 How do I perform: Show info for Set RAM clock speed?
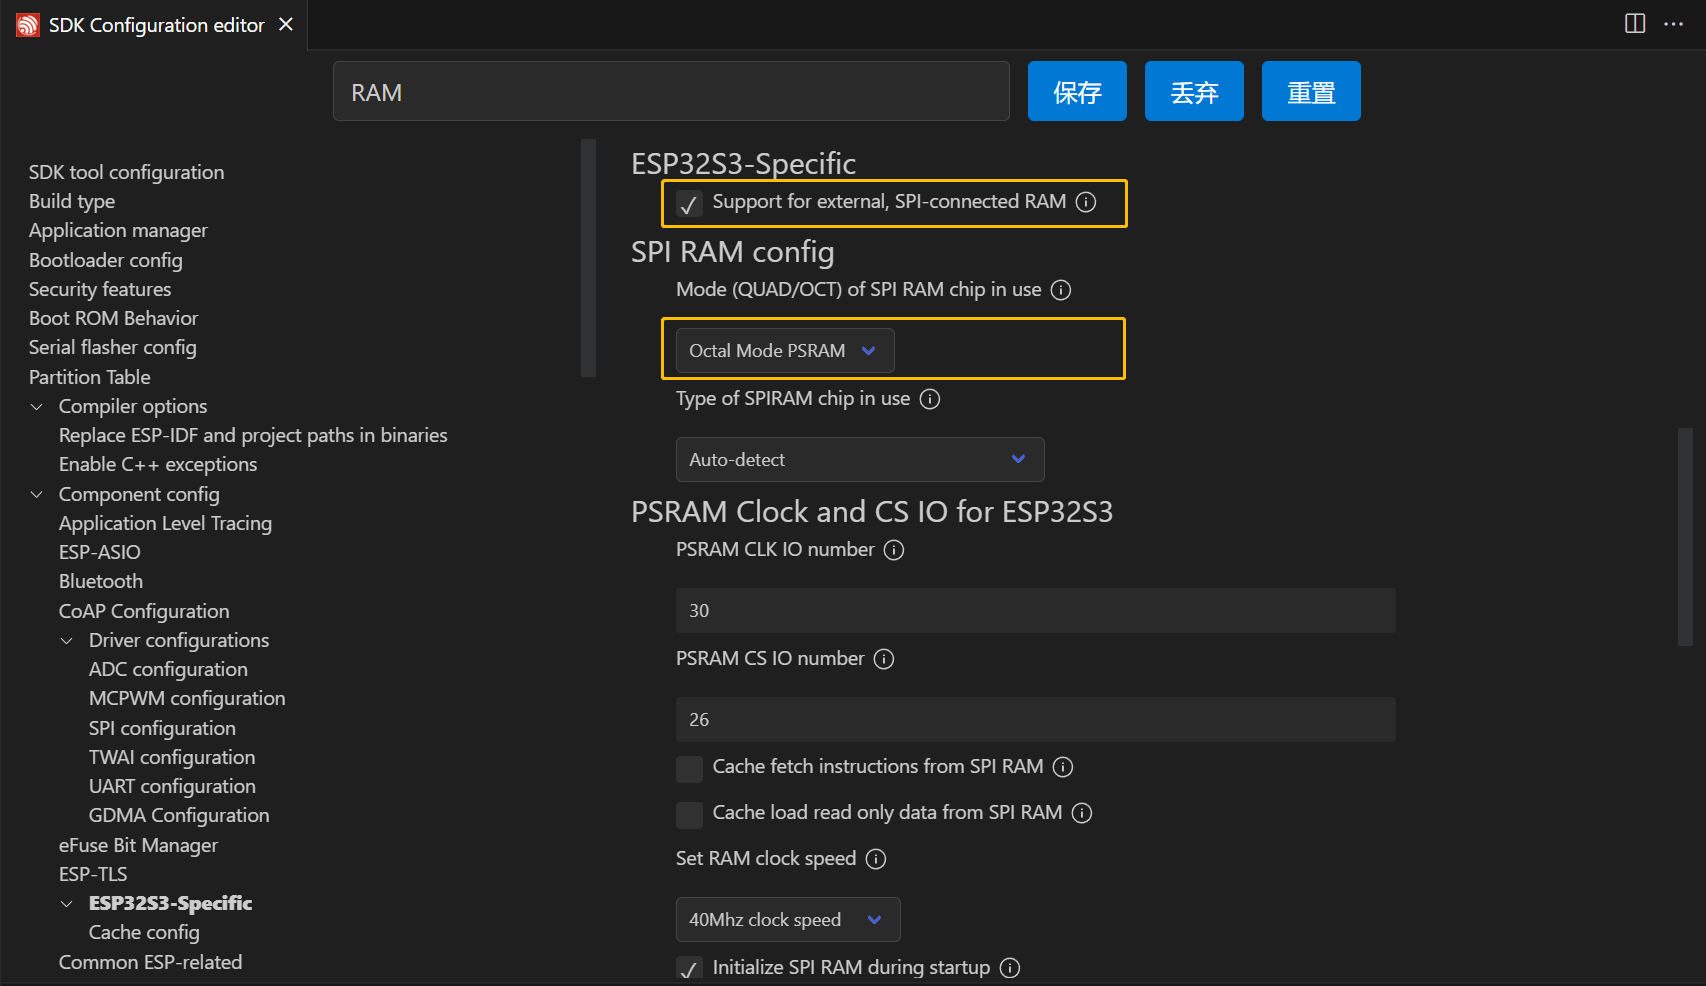(876, 859)
